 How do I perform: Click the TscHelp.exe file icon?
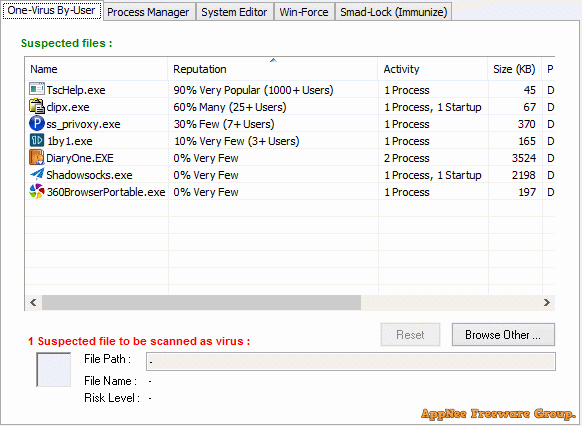(37, 89)
